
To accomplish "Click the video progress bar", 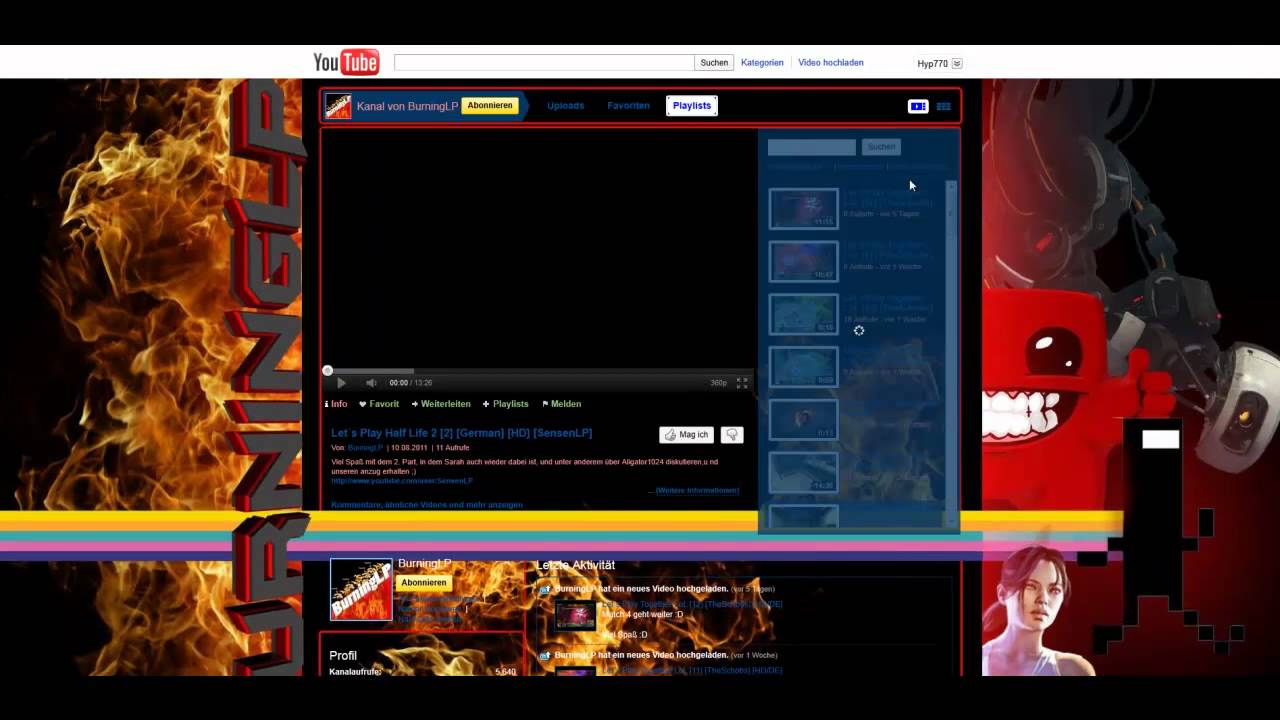I will point(538,371).
